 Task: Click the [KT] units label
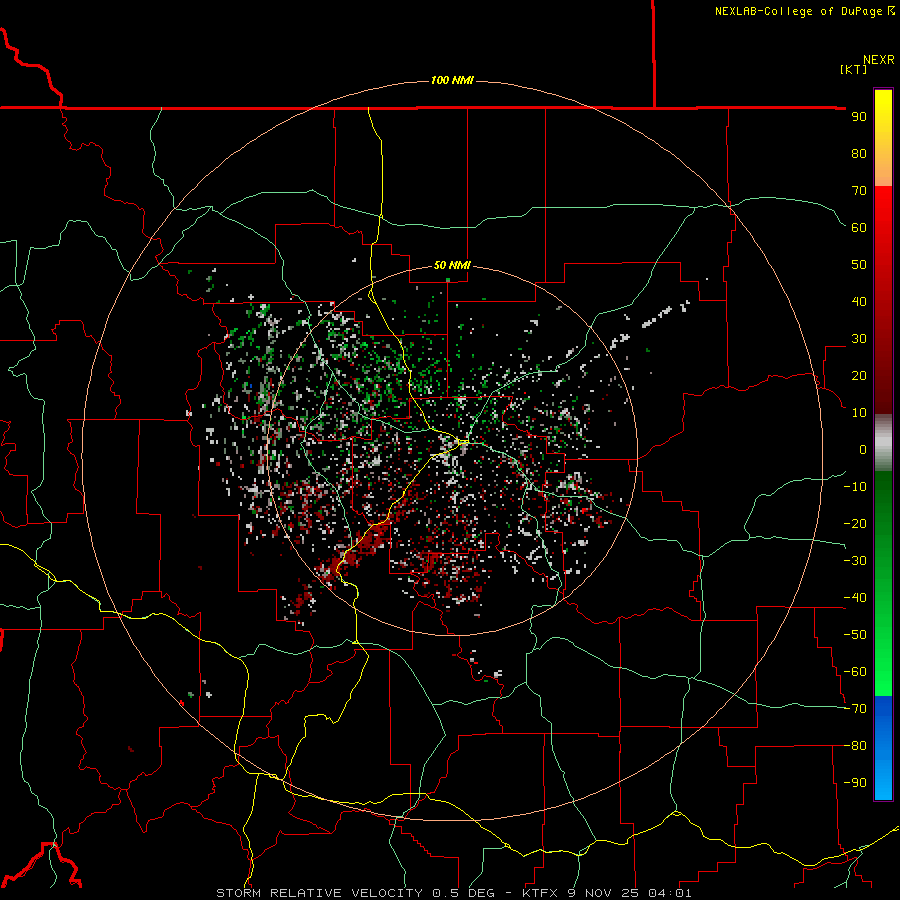click(x=854, y=69)
